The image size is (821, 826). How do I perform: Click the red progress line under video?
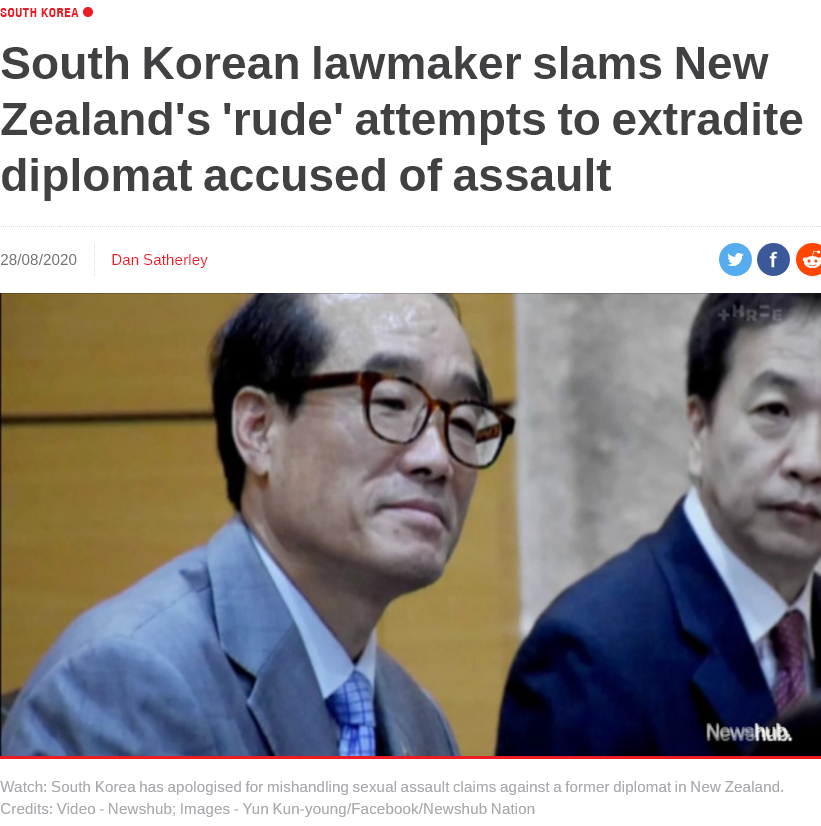click(x=410, y=758)
